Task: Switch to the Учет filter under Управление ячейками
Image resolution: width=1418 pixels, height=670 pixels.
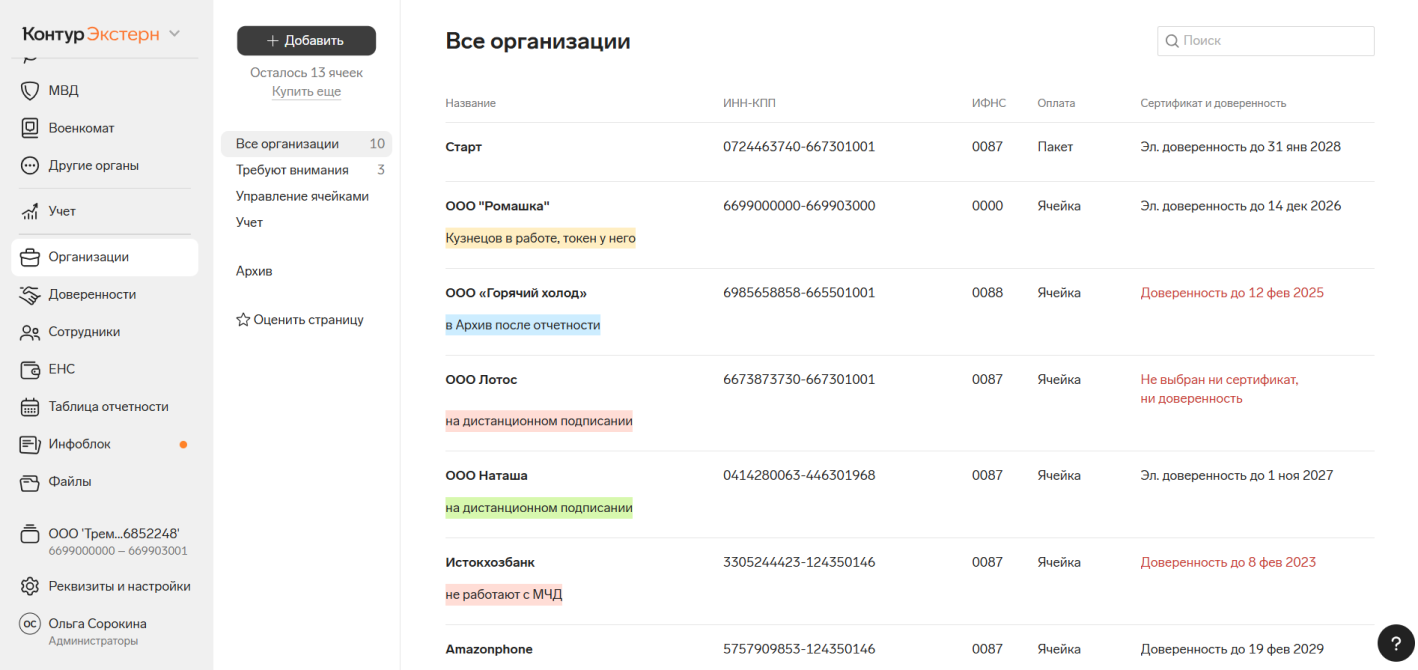Action: point(249,222)
